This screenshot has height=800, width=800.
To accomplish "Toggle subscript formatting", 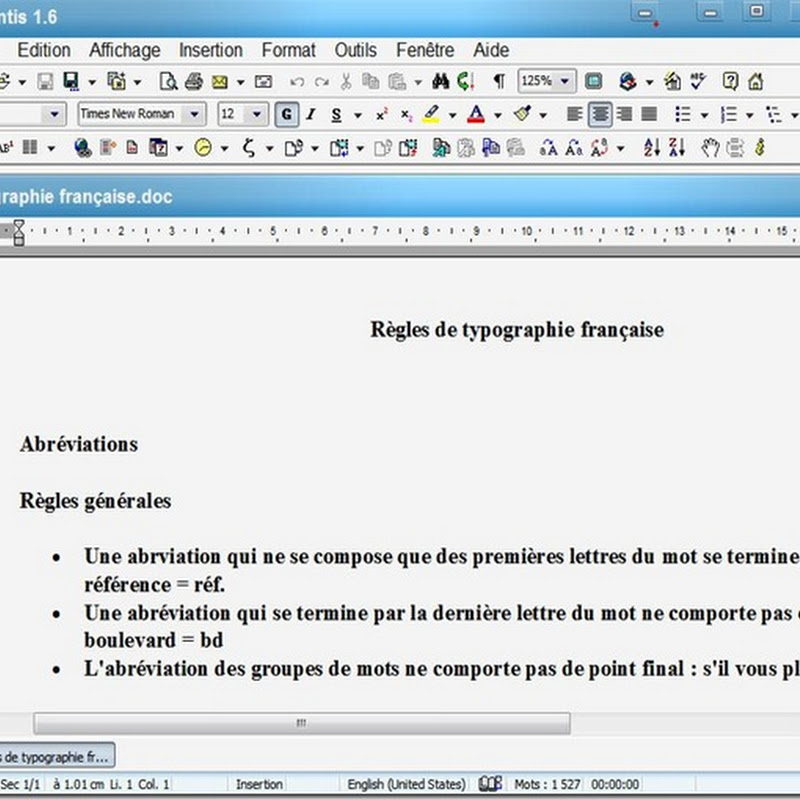I will pos(407,114).
